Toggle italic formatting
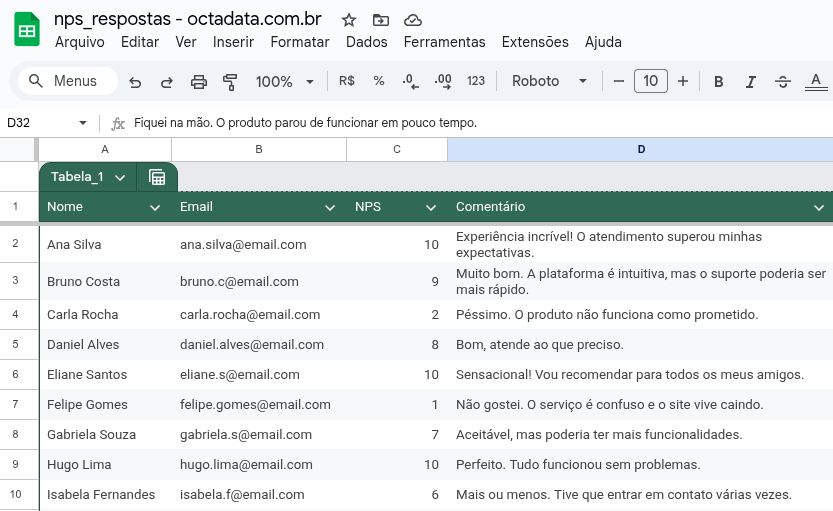 click(x=750, y=82)
